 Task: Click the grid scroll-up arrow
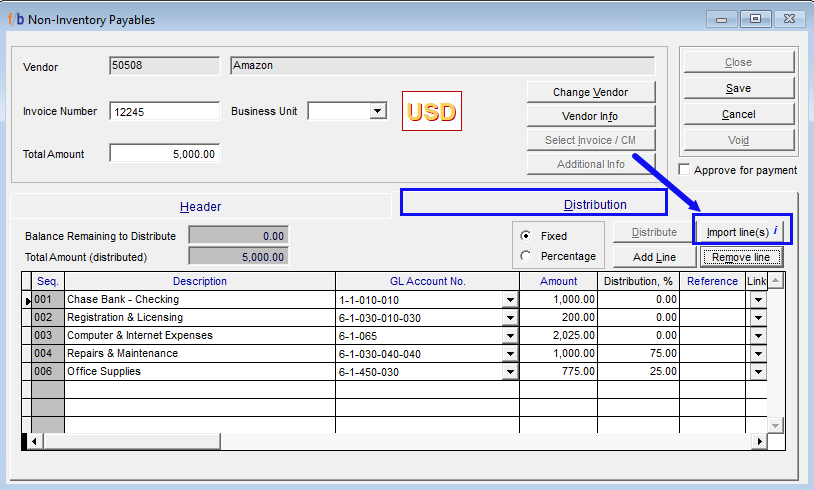tap(775, 281)
